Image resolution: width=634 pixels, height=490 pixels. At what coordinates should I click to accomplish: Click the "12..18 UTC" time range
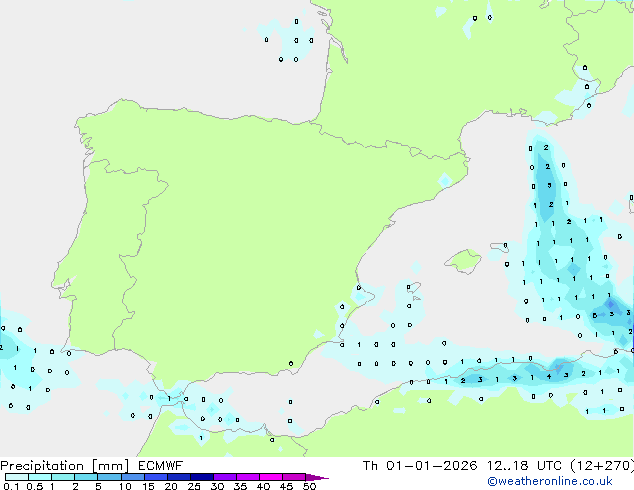(524, 466)
